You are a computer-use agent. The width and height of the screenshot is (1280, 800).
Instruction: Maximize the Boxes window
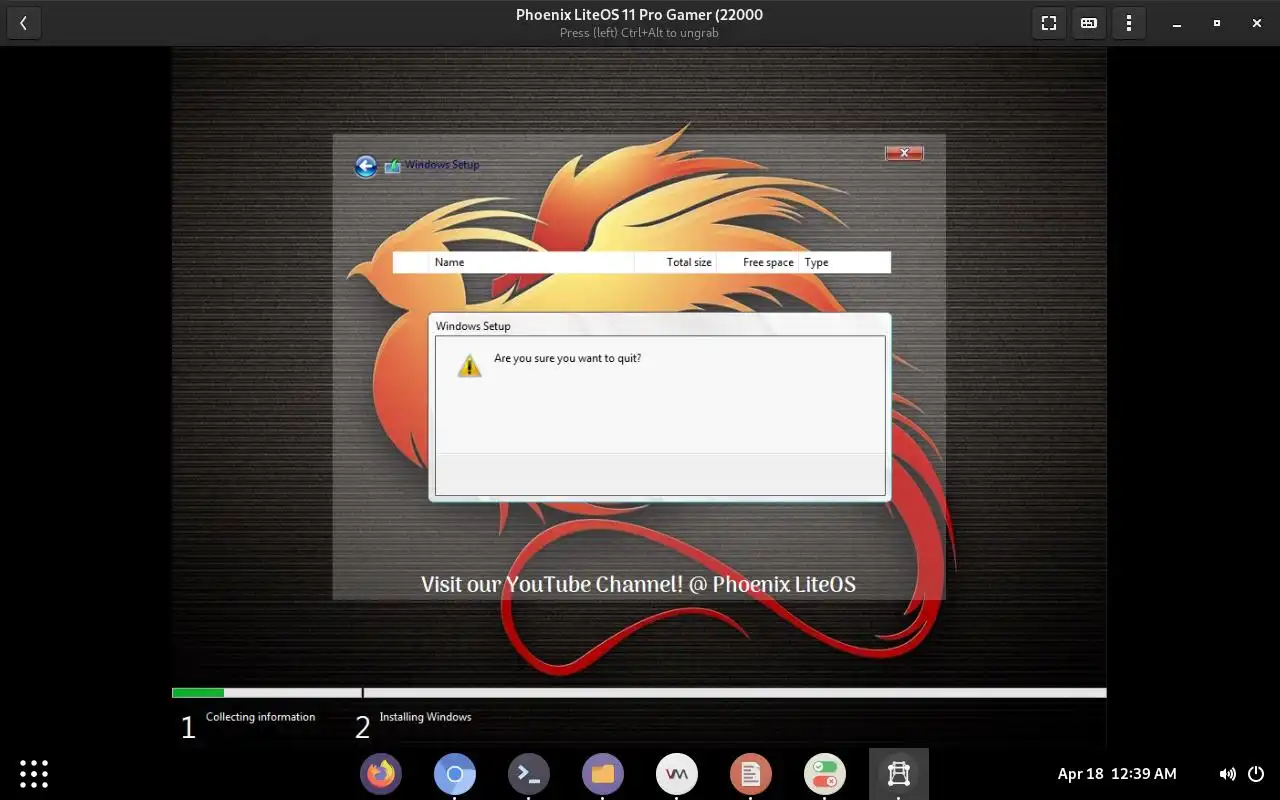coord(1217,23)
